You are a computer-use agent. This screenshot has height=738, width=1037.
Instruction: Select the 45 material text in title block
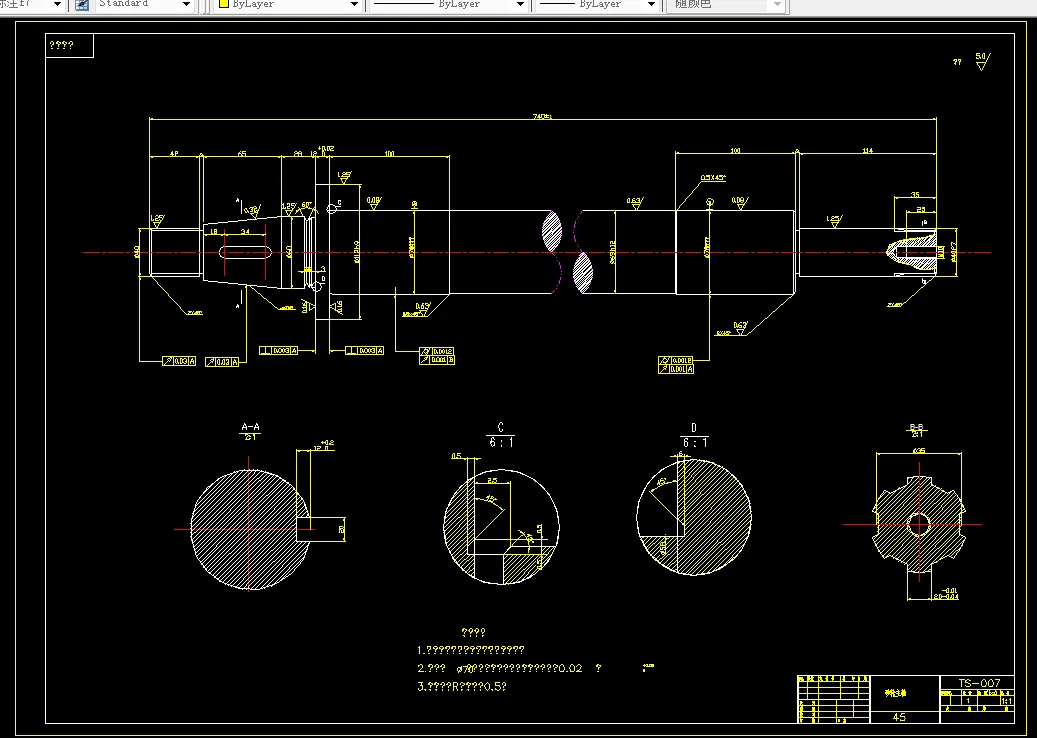coord(899,717)
